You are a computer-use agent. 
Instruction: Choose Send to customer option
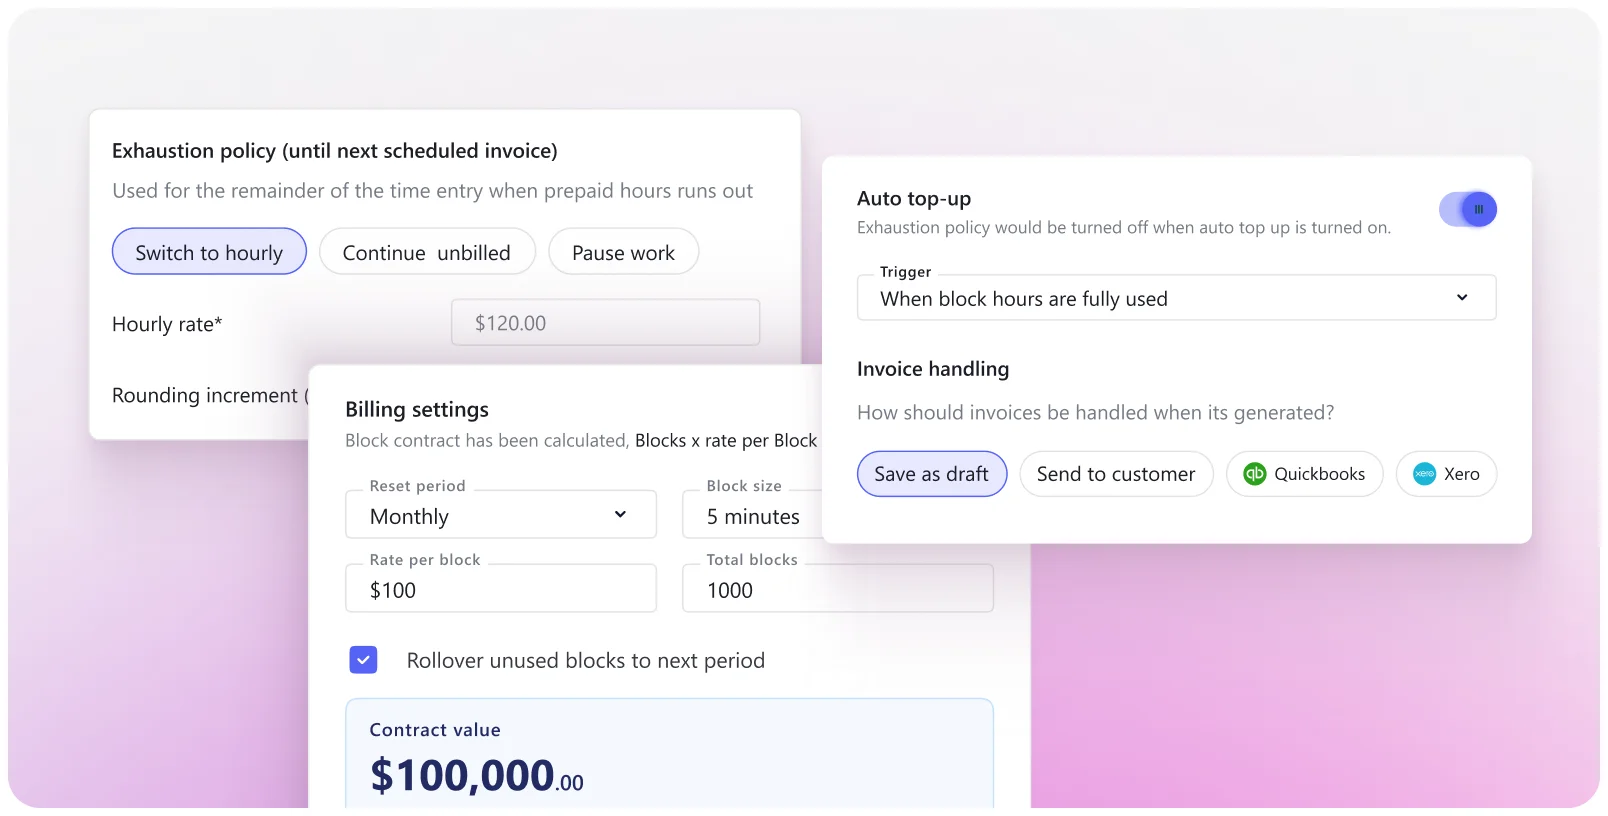1116,474
